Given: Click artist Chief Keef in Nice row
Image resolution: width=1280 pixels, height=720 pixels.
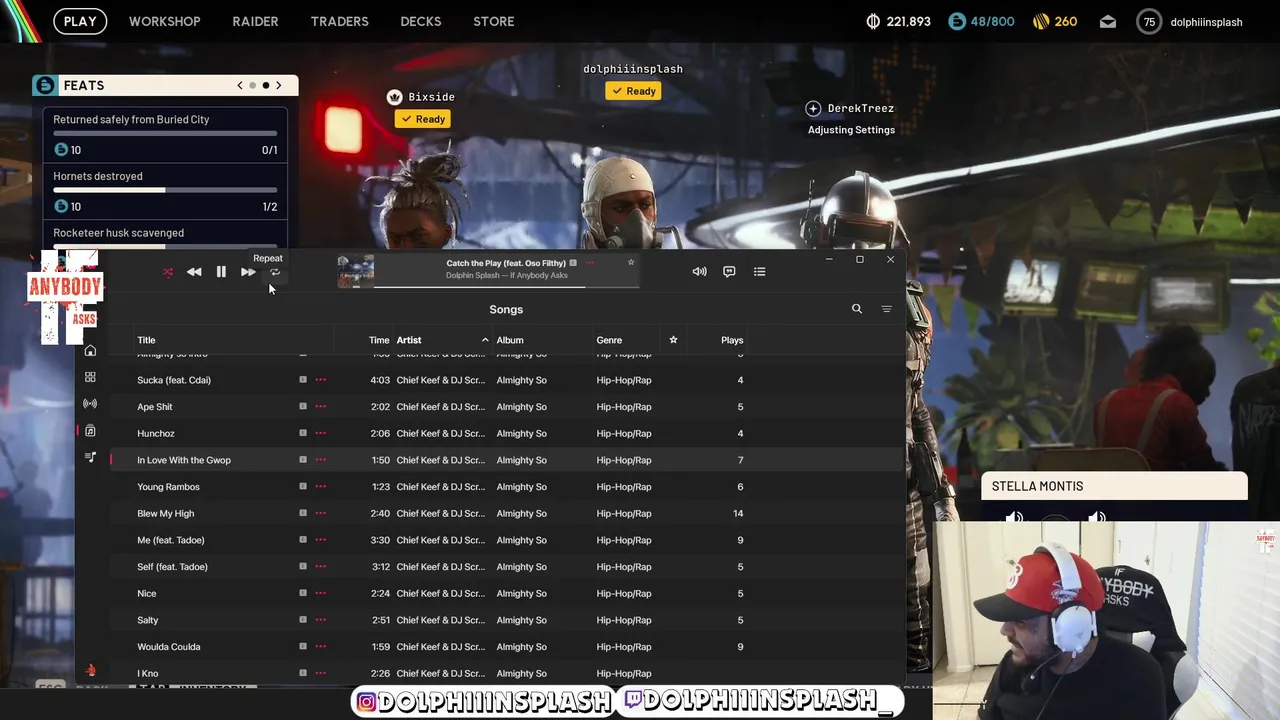Looking at the screenshot, I should tap(440, 593).
